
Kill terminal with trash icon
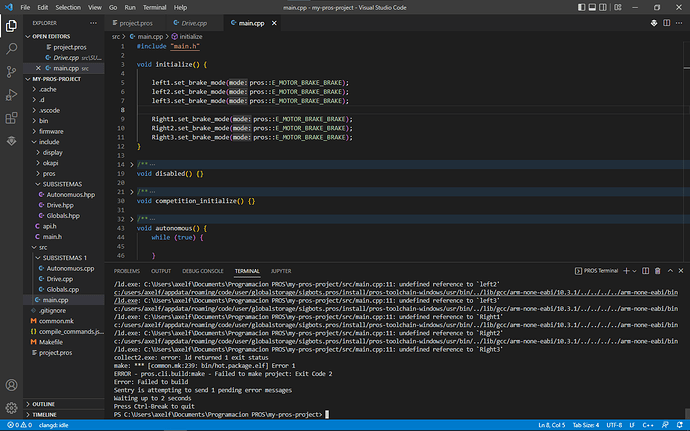(x=657, y=271)
